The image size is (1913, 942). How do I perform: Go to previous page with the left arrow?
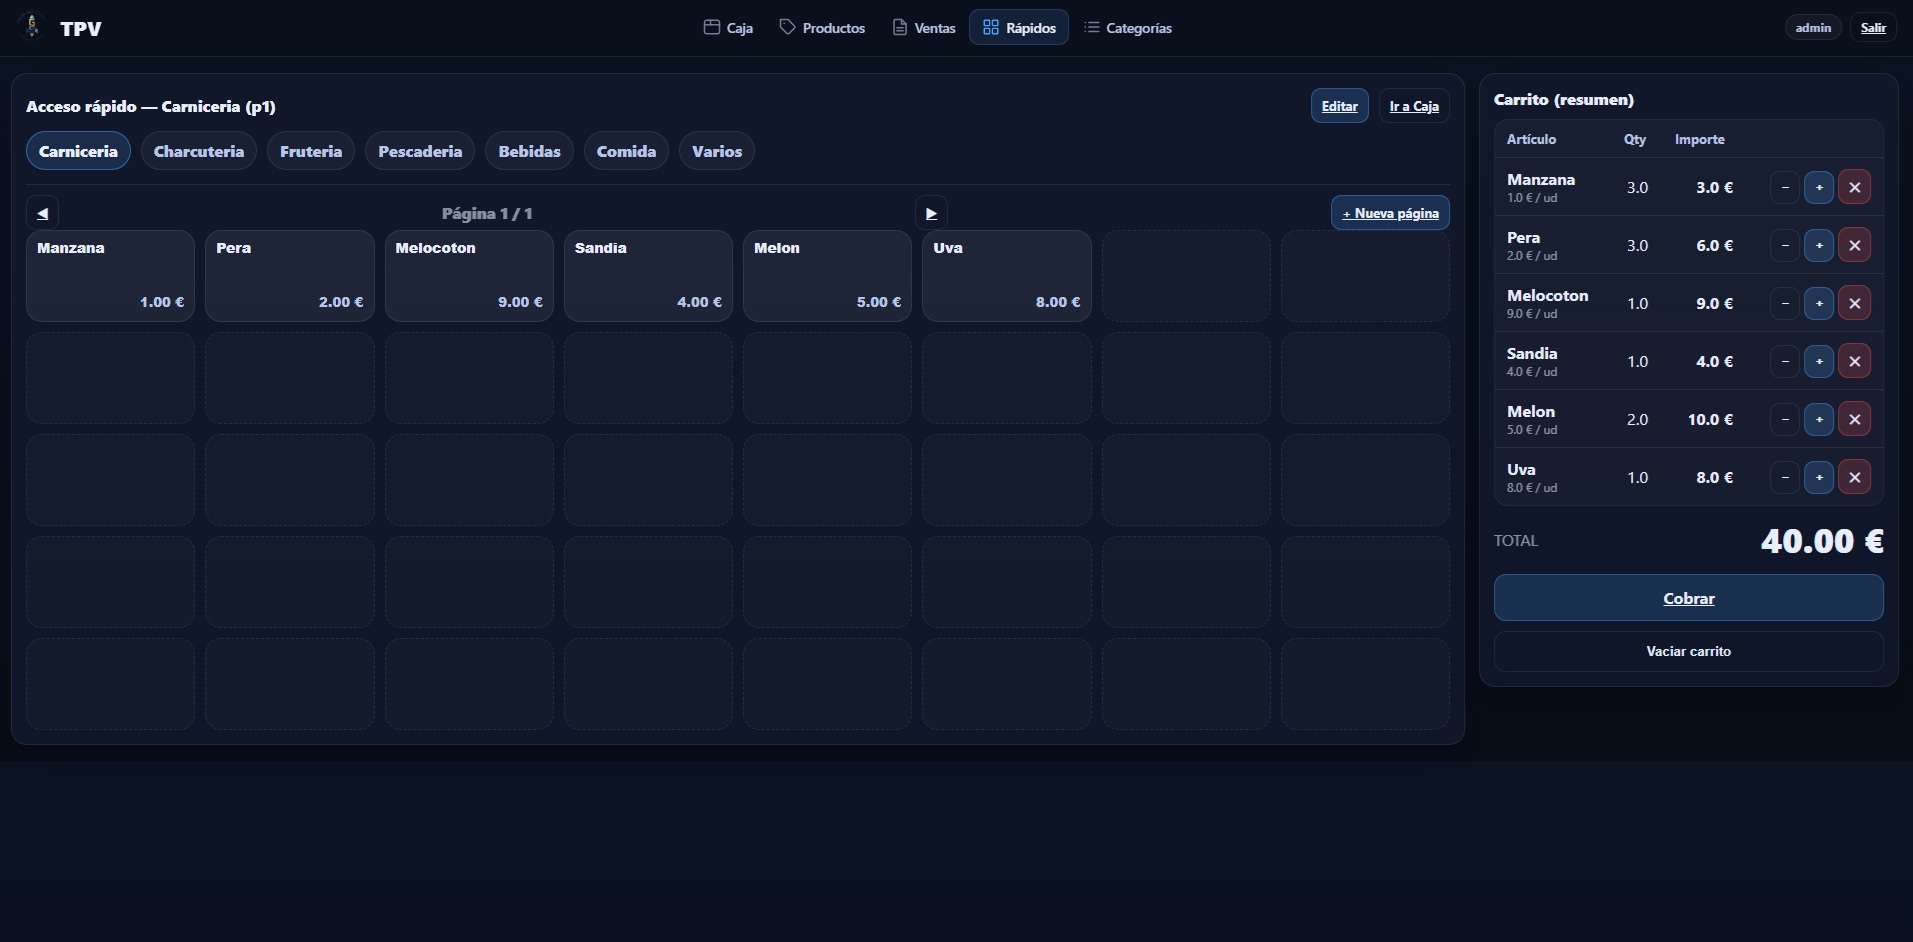(x=42, y=212)
